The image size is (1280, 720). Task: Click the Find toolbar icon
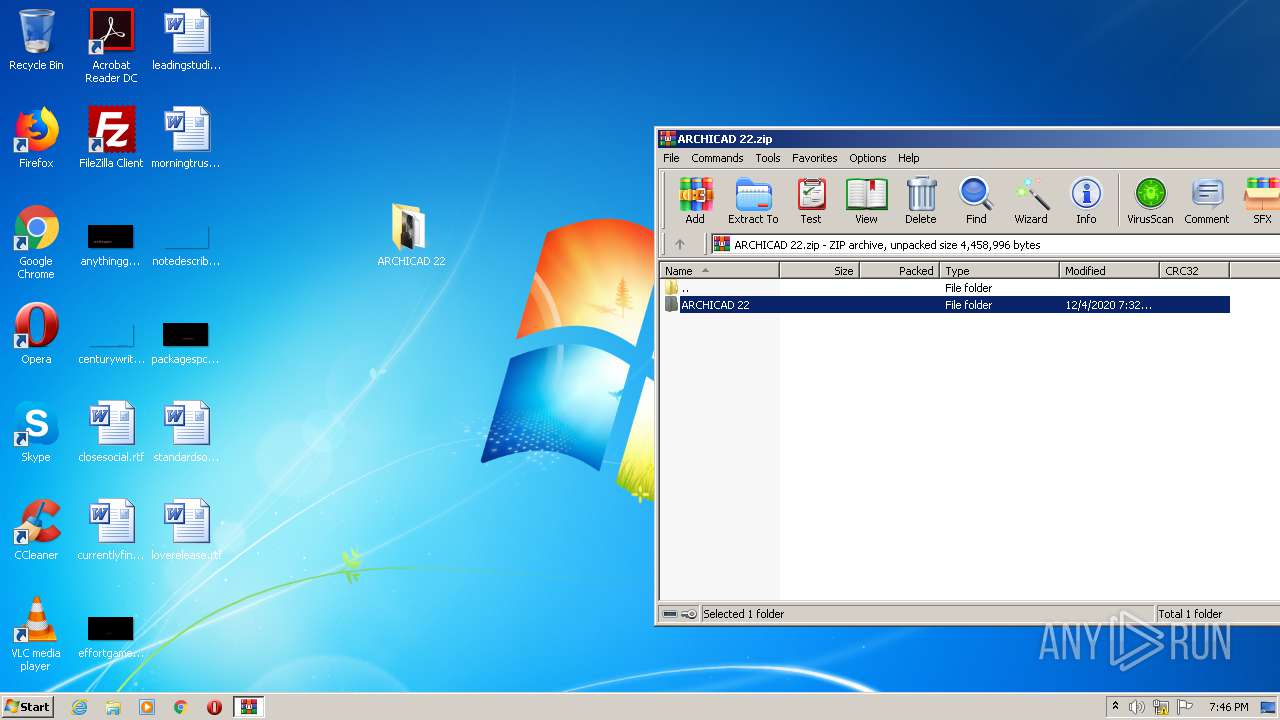[x=976, y=200]
